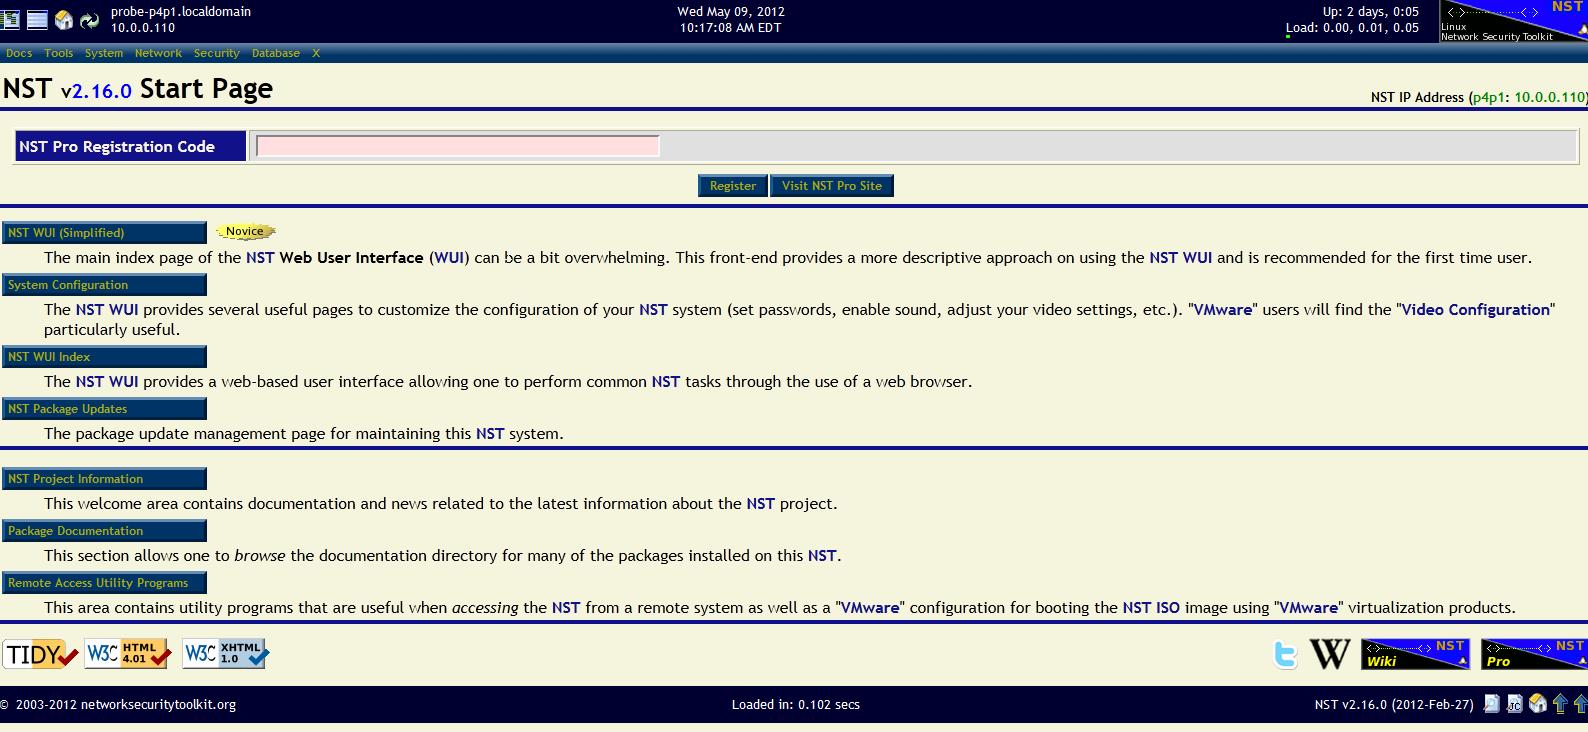Click the home icon in the footer

(1538, 704)
